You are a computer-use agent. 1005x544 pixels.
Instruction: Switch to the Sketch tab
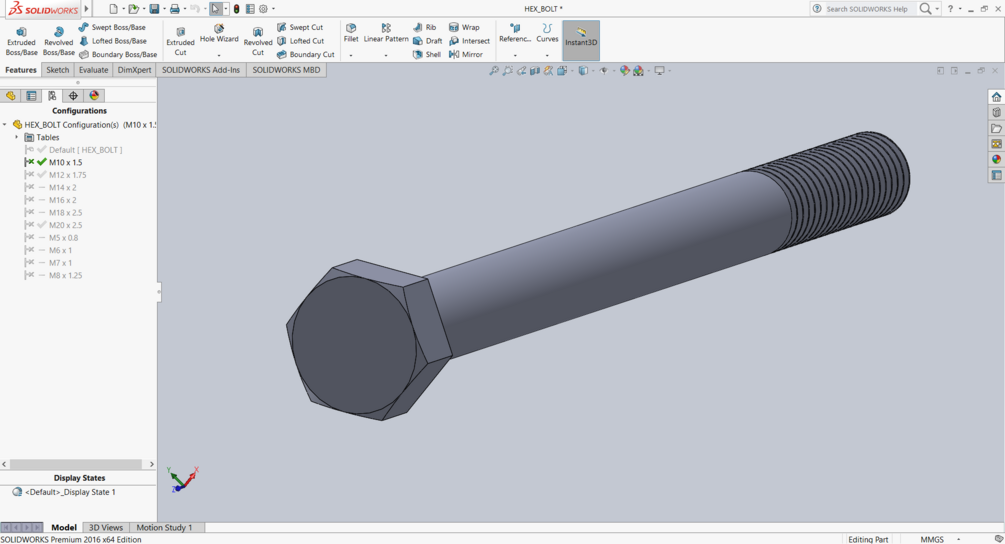pos(58,70)
